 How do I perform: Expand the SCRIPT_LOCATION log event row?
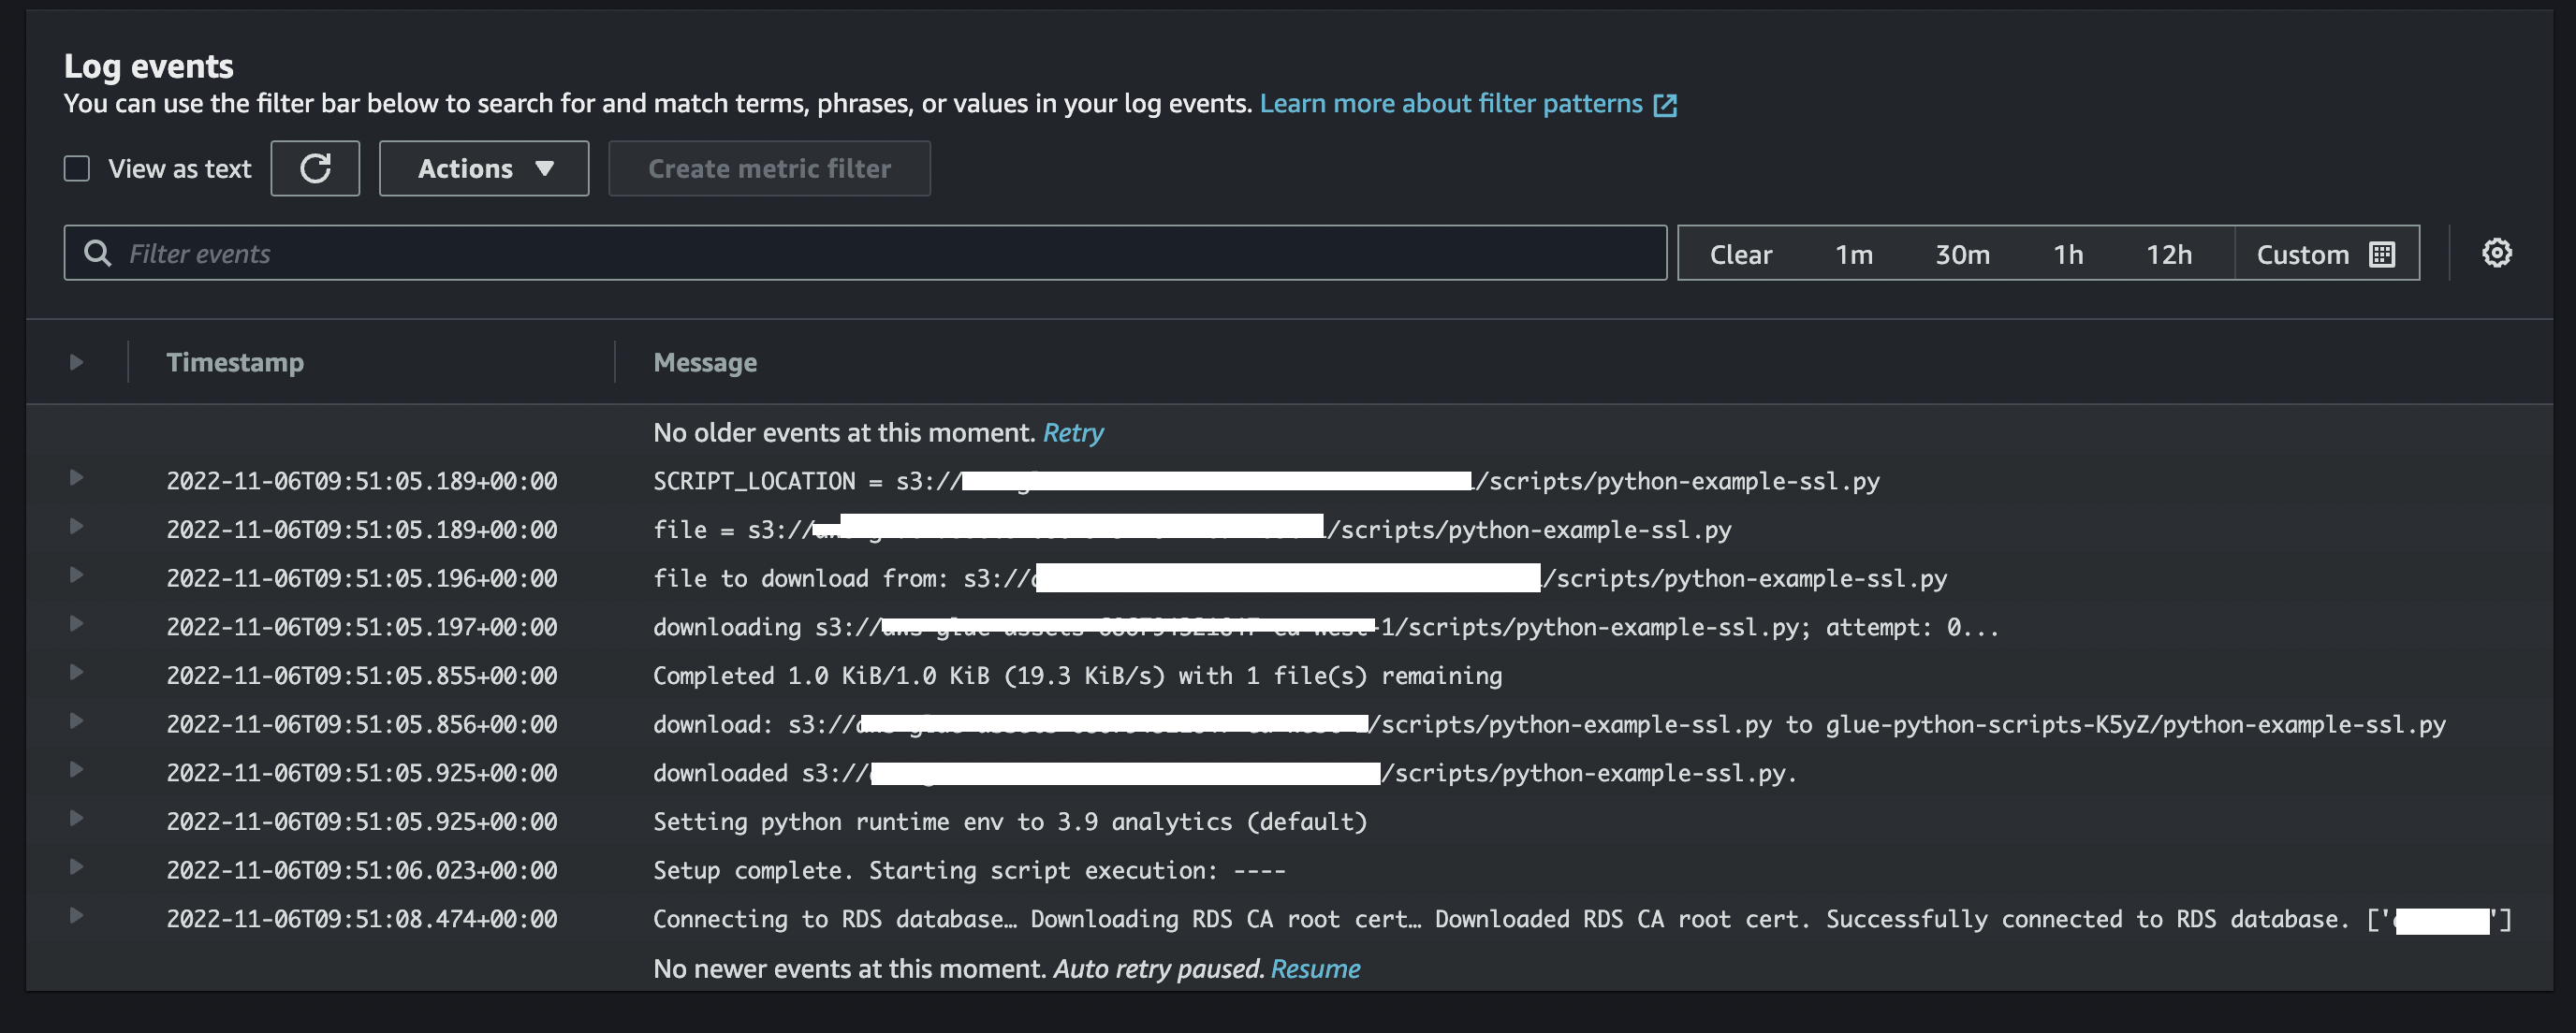(76, 478)
